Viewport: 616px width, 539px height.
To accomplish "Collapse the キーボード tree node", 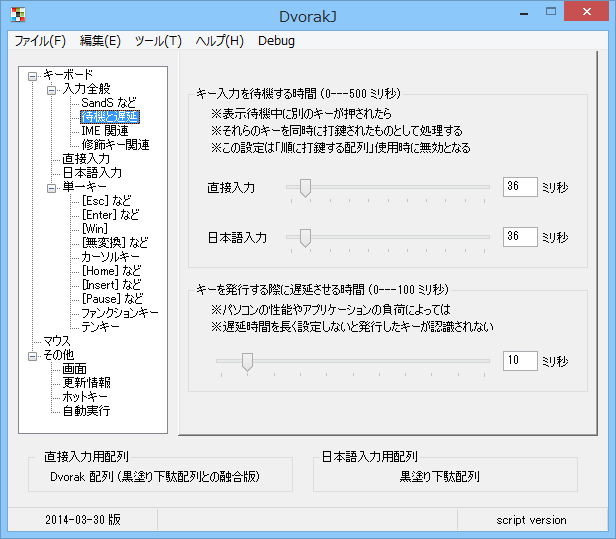I will [x=33, y=76].
